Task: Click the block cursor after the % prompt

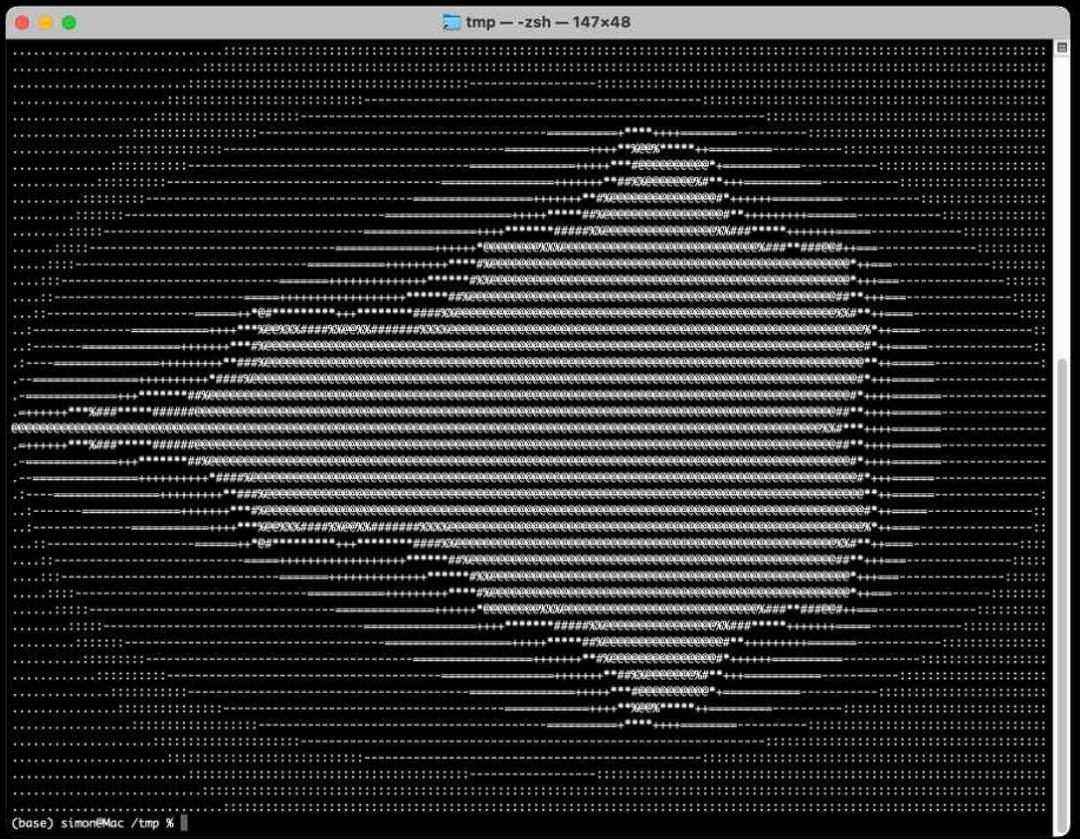Action: click(184, 822)
